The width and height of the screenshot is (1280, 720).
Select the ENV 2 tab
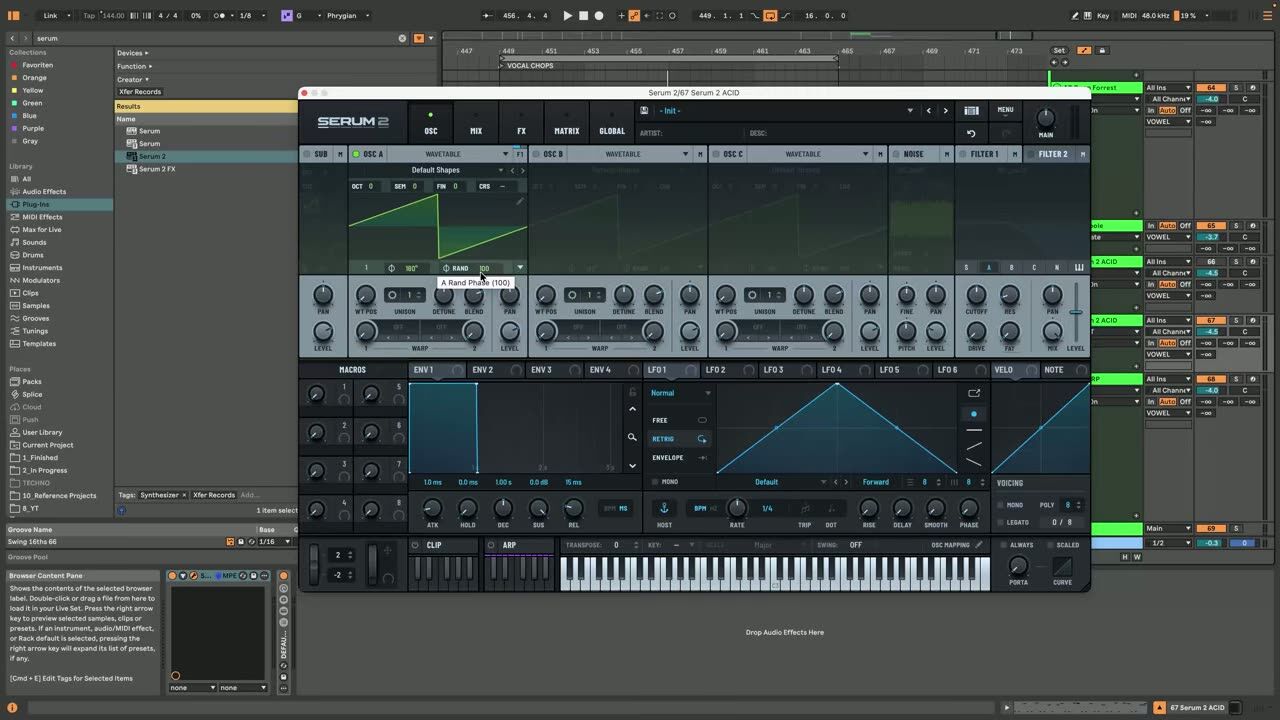point(483,370)
